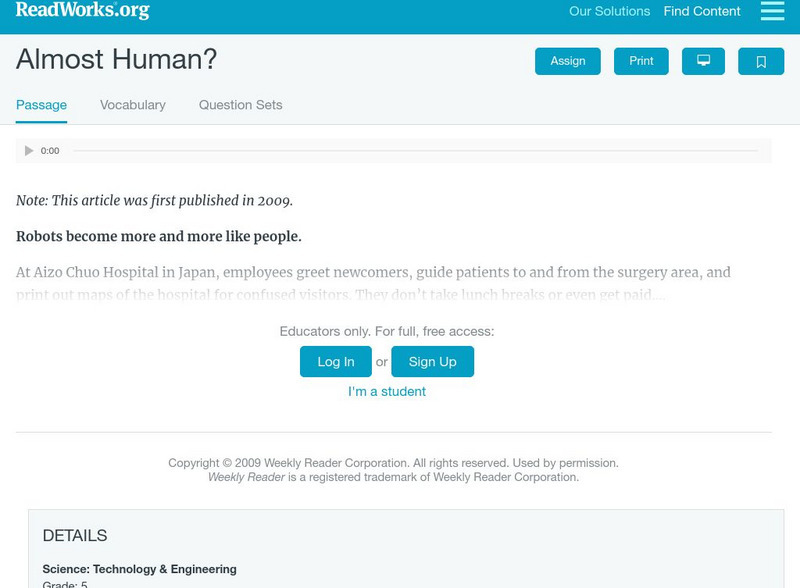This screenshot has height=588, width=800.
Task: Play the audio with the play icon
Action: 29,151
